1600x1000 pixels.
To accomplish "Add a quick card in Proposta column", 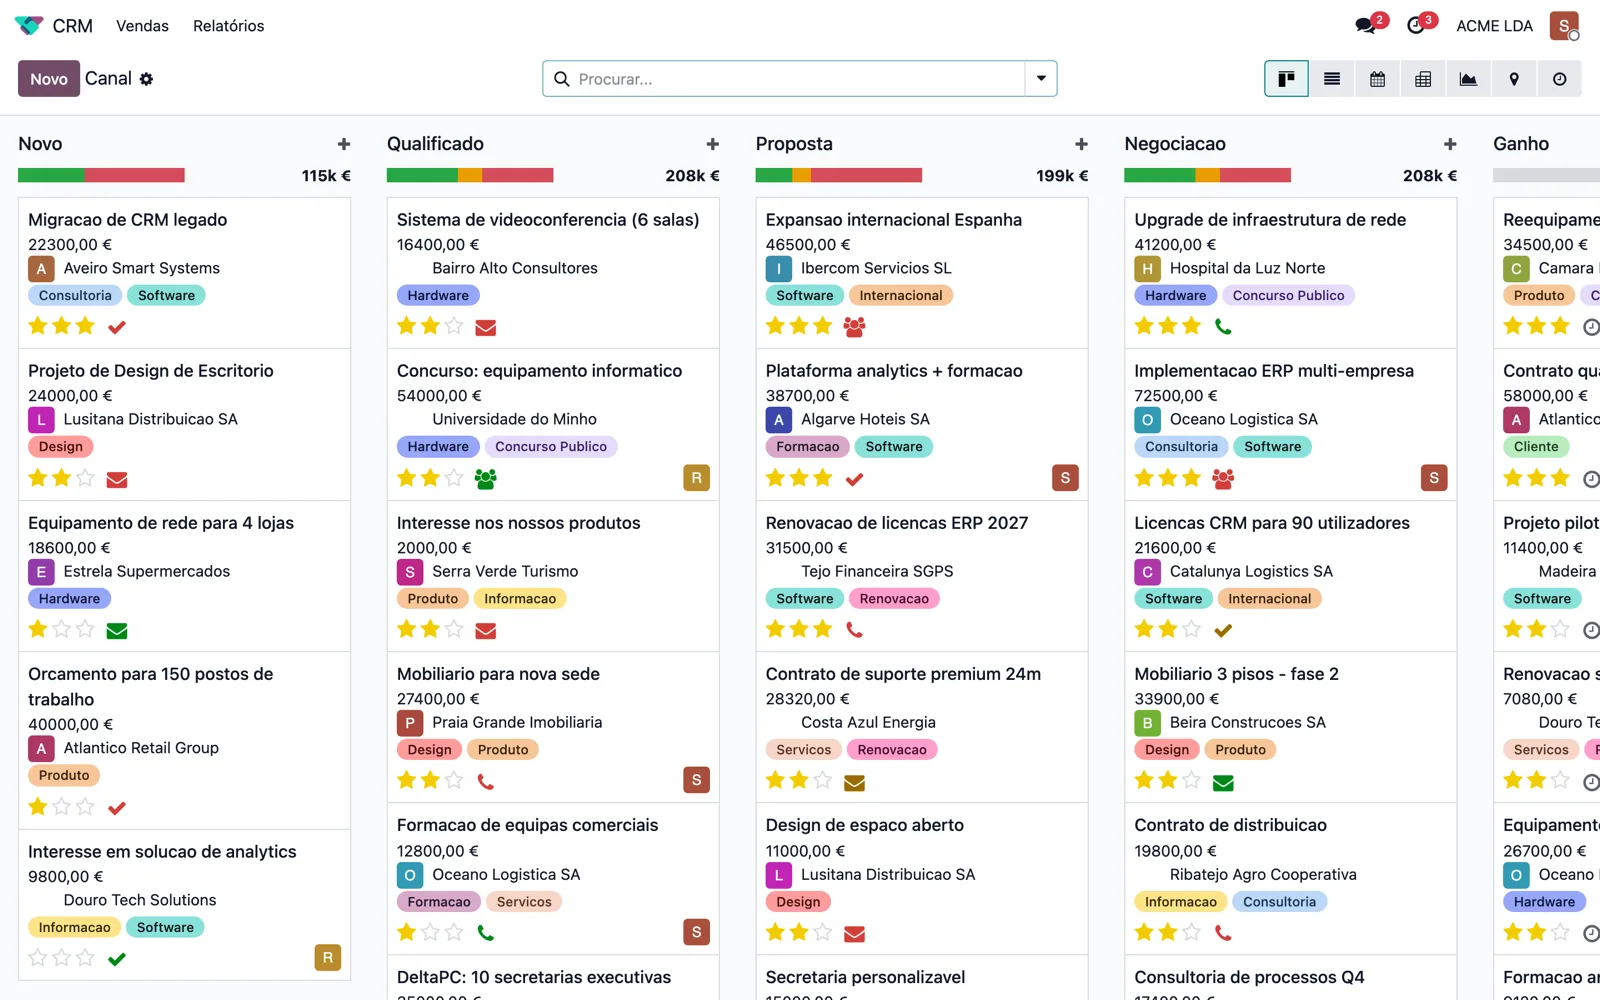I will 1081,144.
